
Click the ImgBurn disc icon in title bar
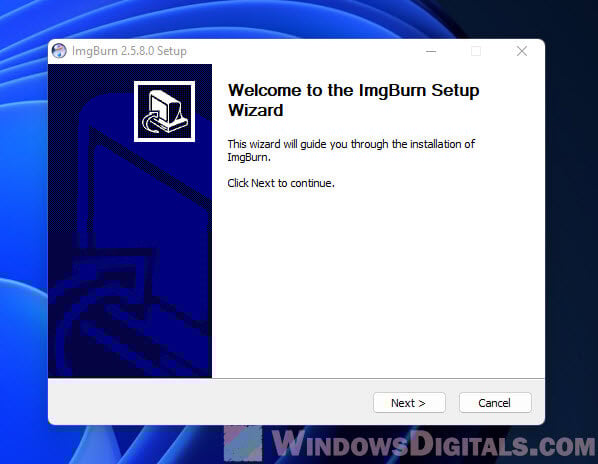(x=59, y=51)
